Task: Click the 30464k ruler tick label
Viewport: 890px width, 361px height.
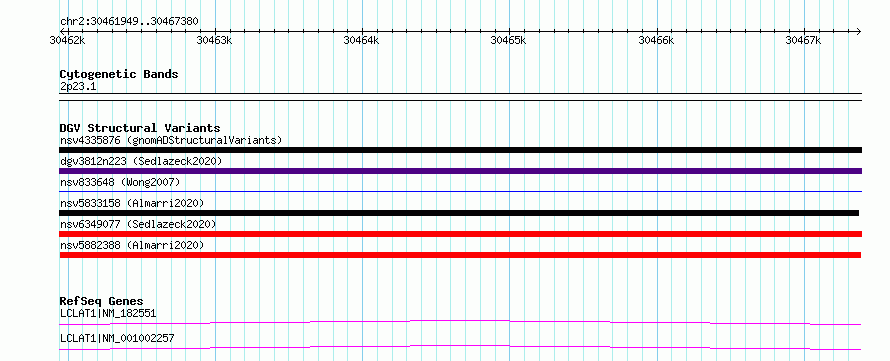Action: [x=362, y=40]
